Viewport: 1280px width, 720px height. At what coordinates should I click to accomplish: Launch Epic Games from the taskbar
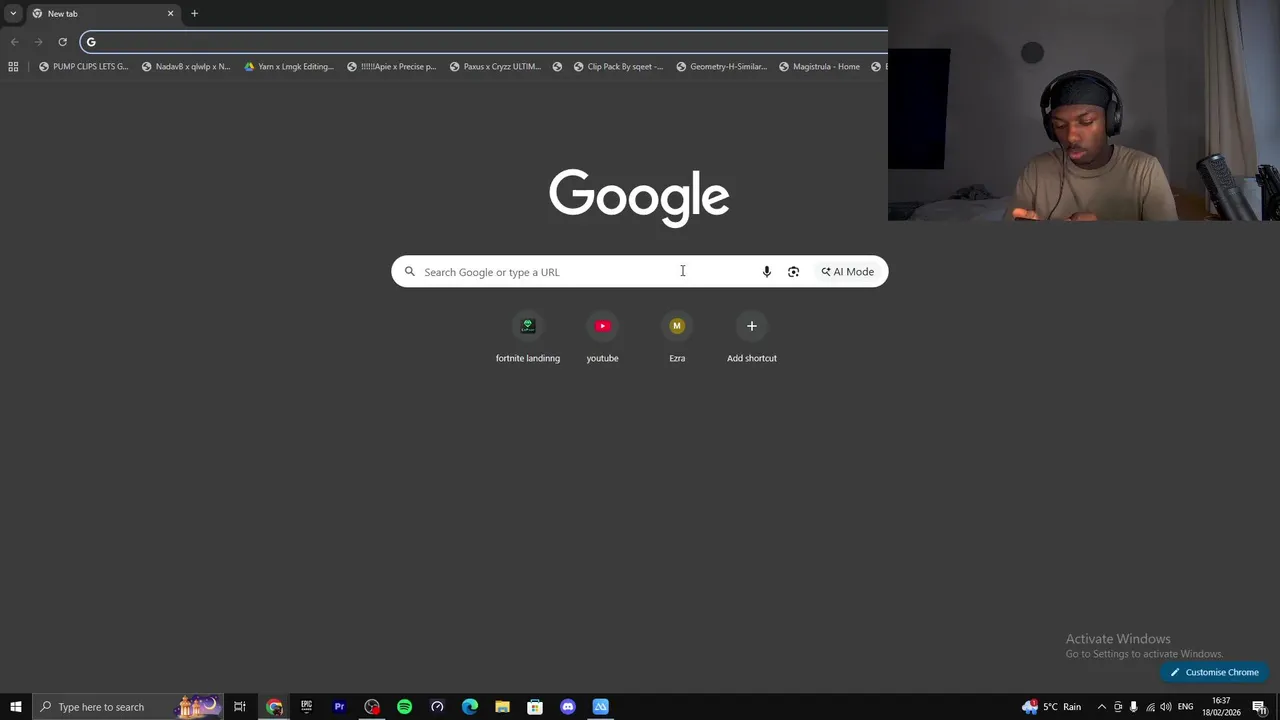(307, 707)
